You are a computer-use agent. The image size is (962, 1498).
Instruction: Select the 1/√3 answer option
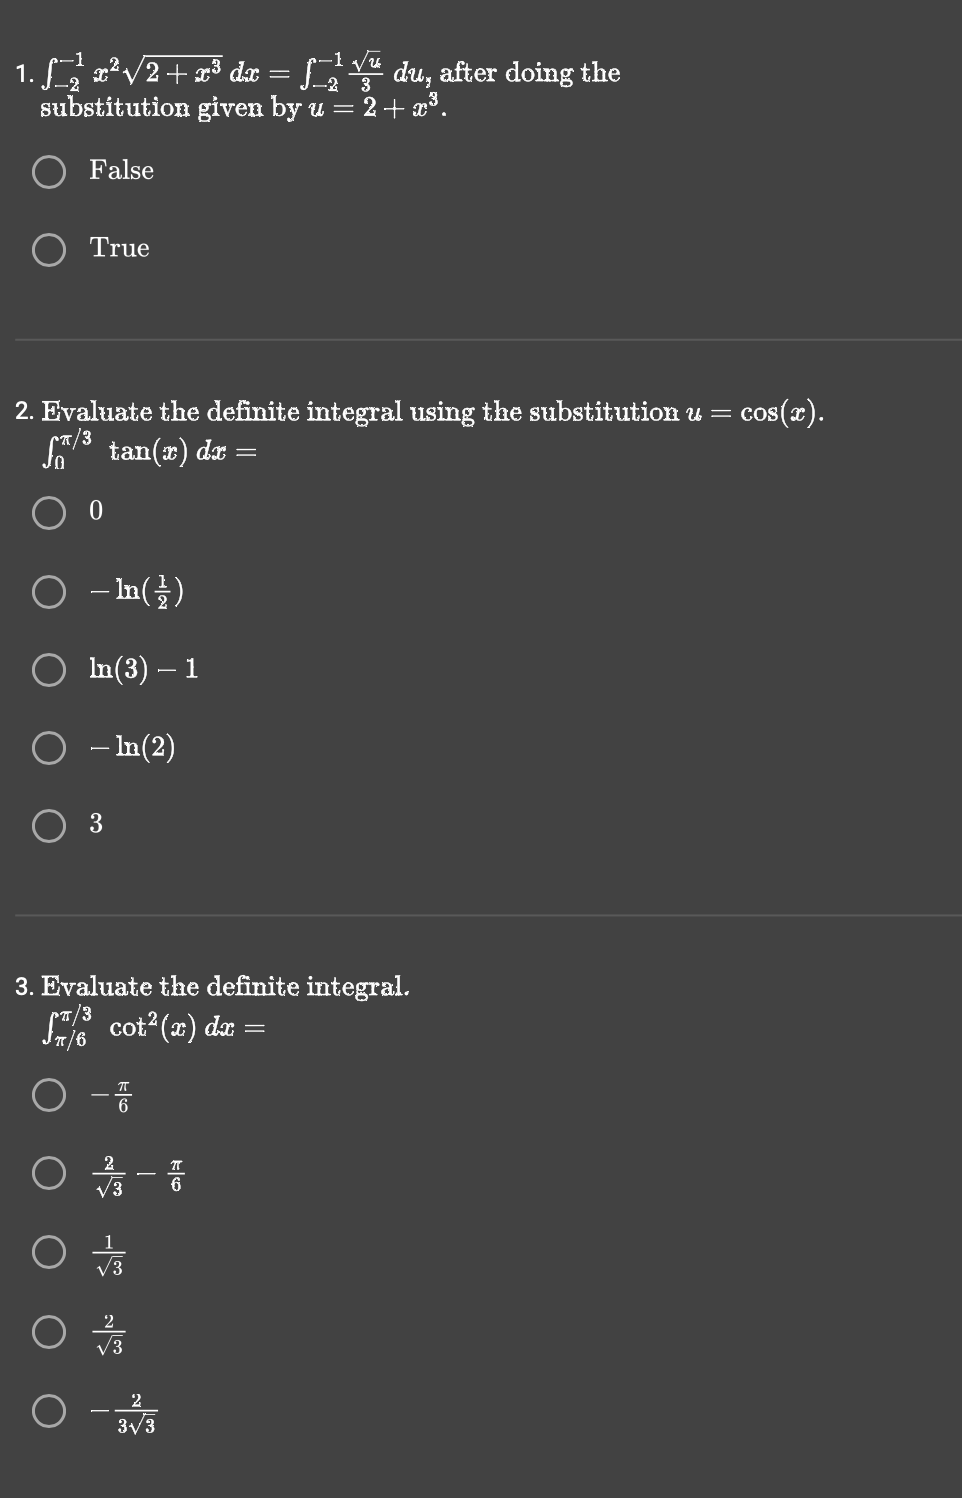(48, 1251)
